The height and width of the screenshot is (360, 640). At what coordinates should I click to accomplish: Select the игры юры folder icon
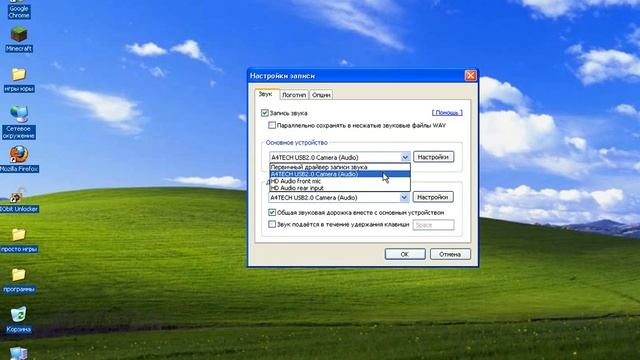19,80
